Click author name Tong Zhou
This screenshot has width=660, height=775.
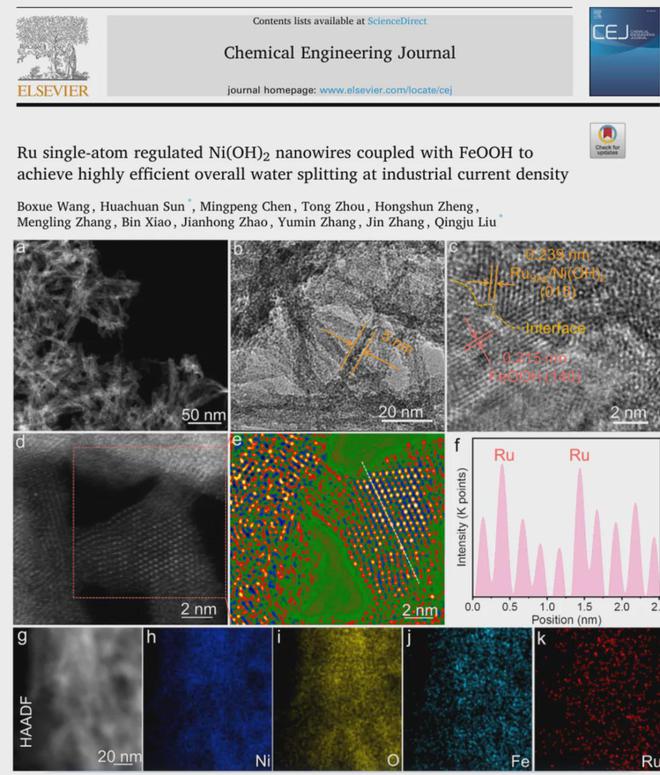(333, 207)
